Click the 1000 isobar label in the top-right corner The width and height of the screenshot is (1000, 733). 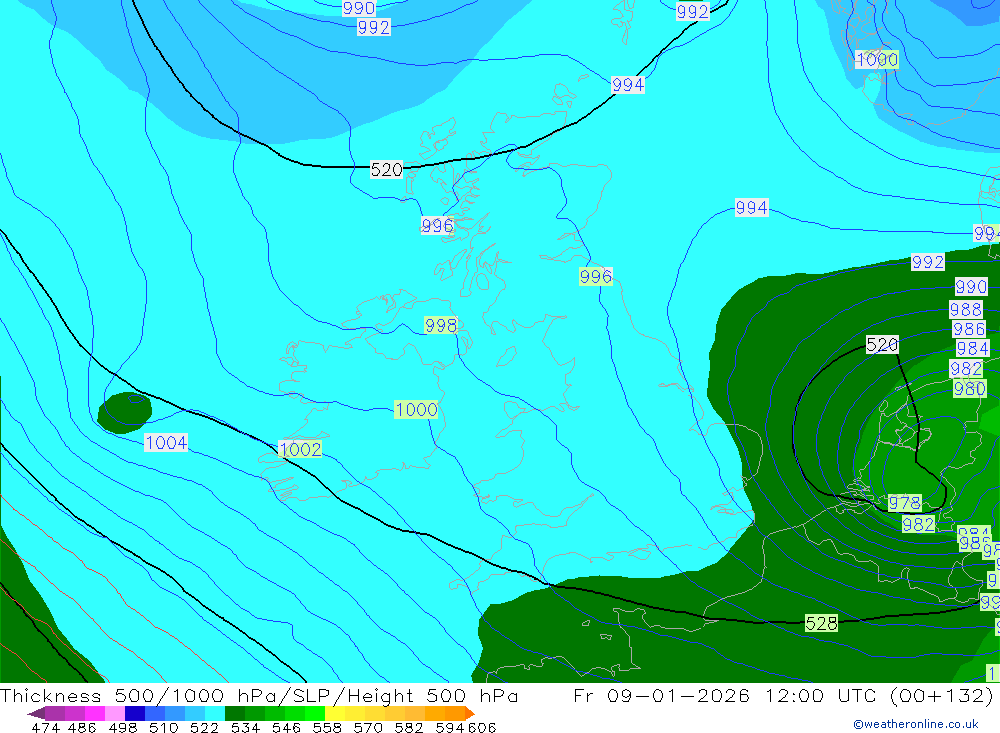tap(876, 60)
